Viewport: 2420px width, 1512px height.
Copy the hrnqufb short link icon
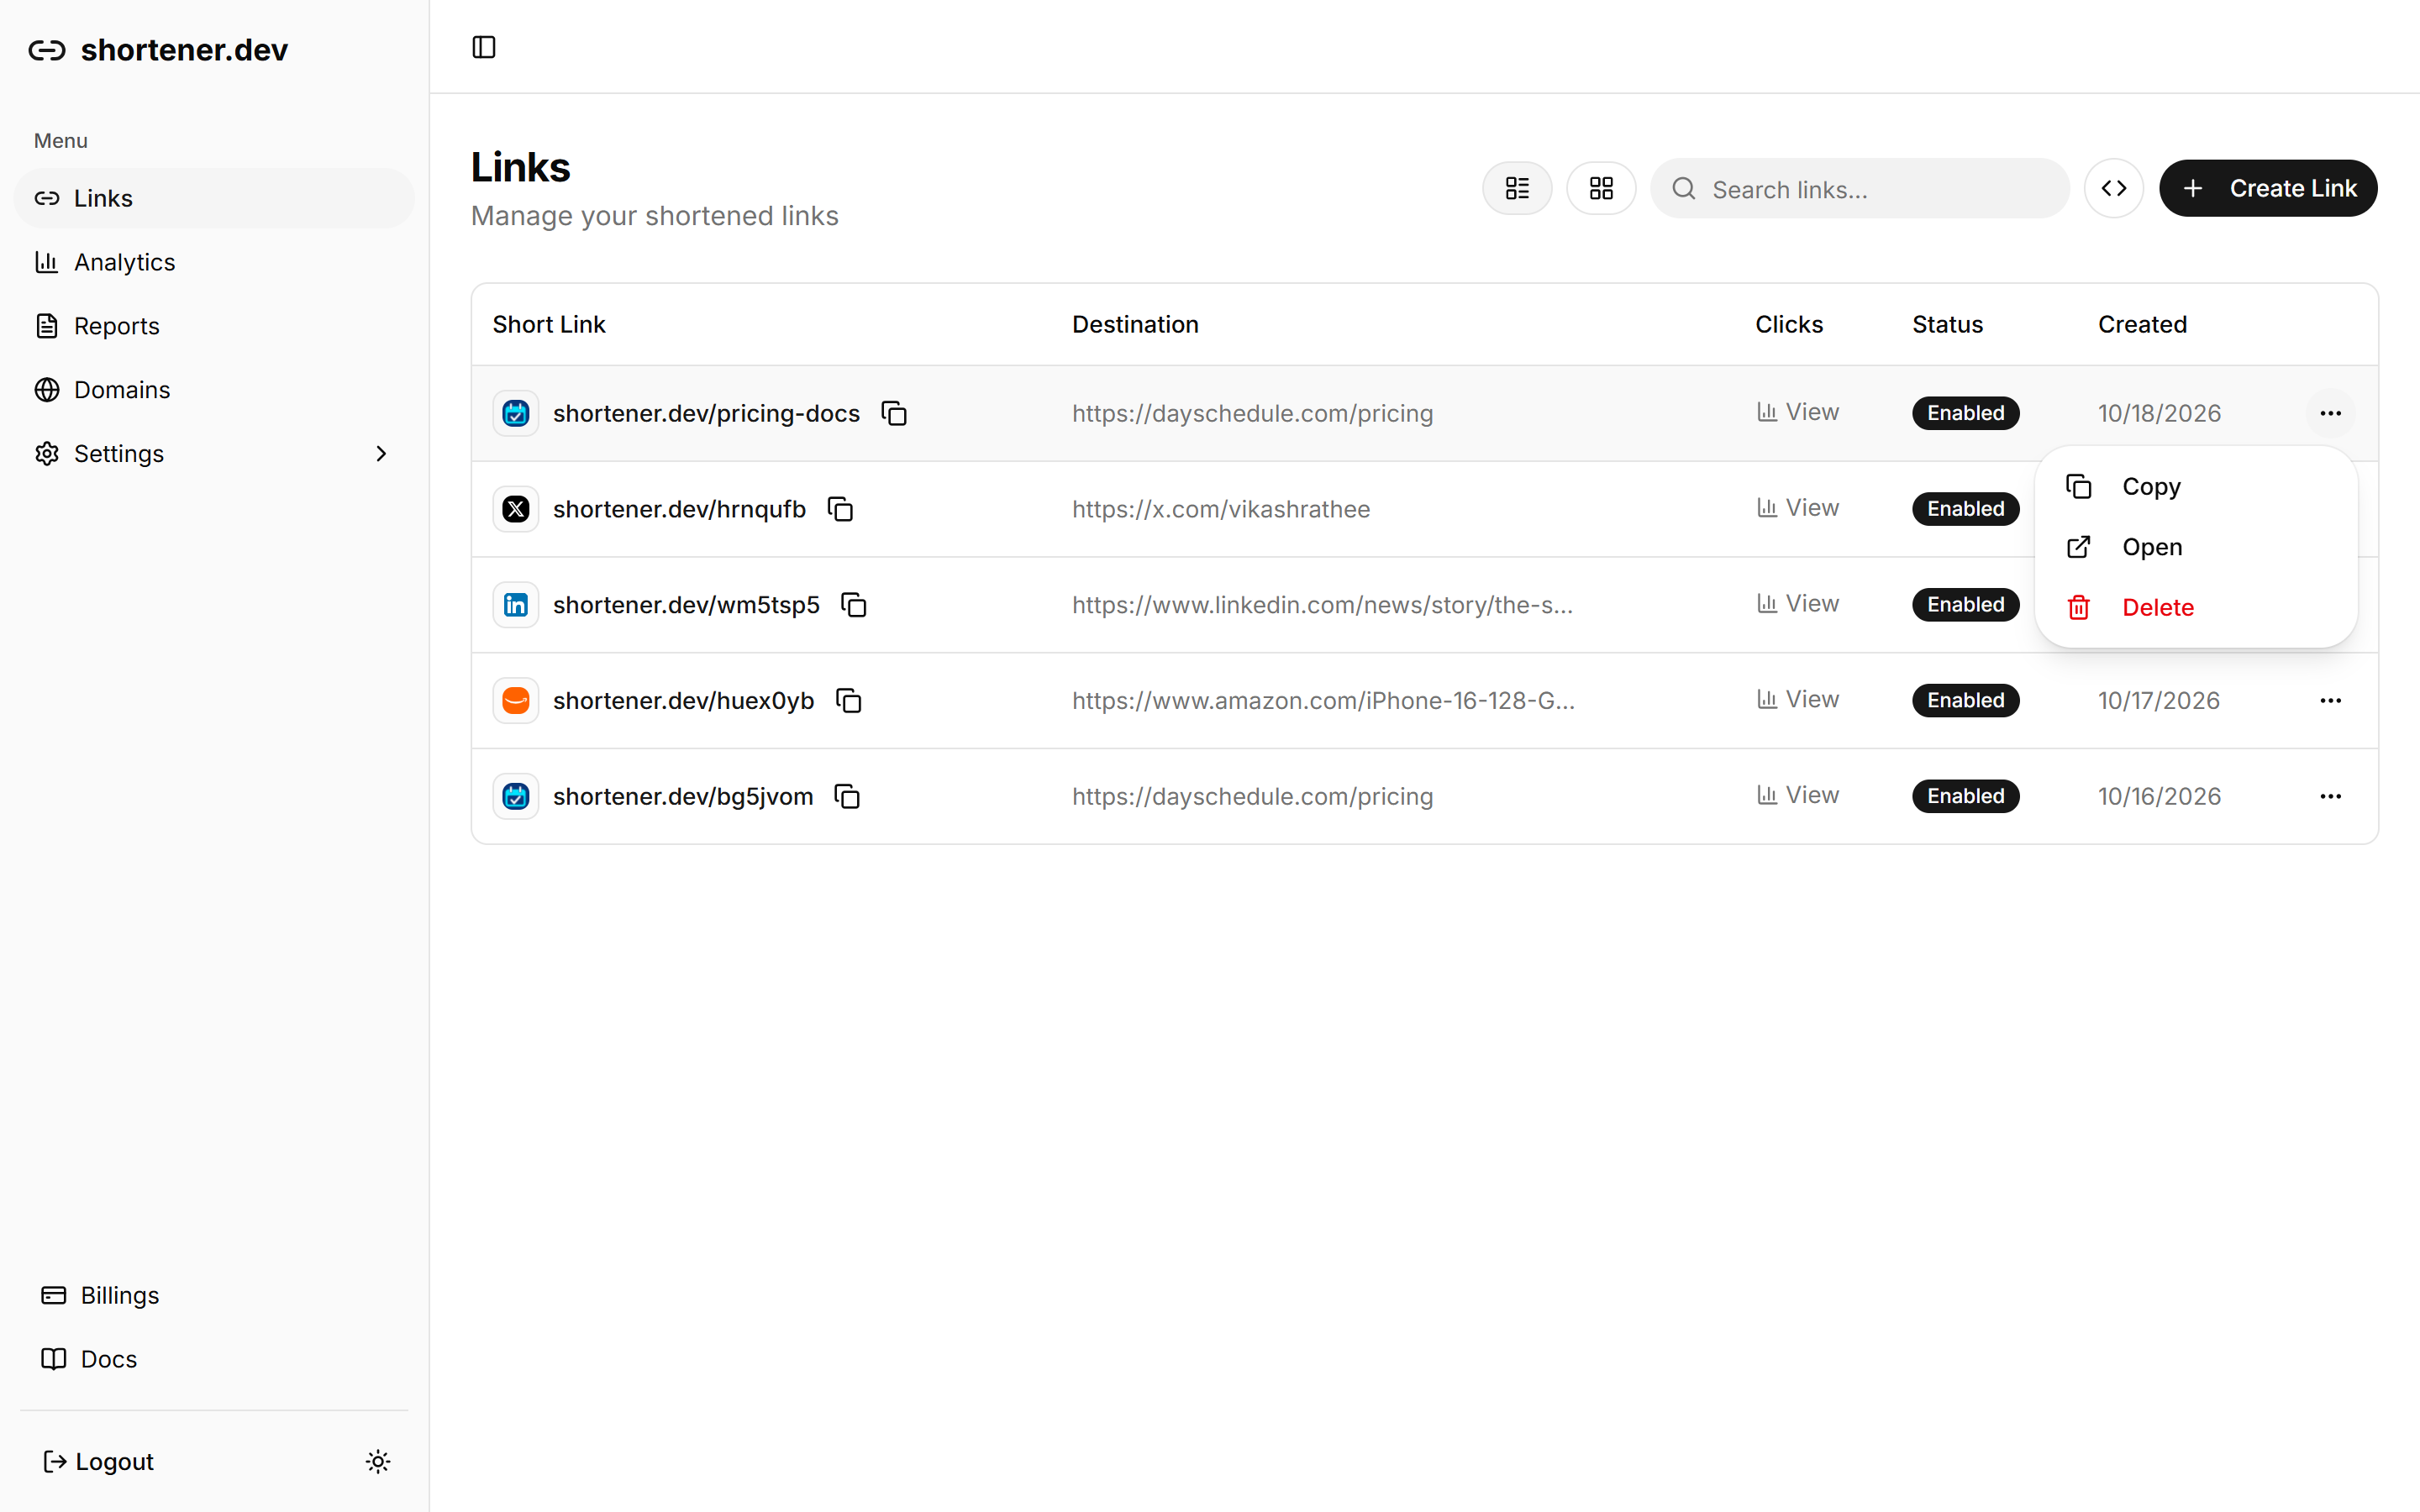[x=840, y=509]
